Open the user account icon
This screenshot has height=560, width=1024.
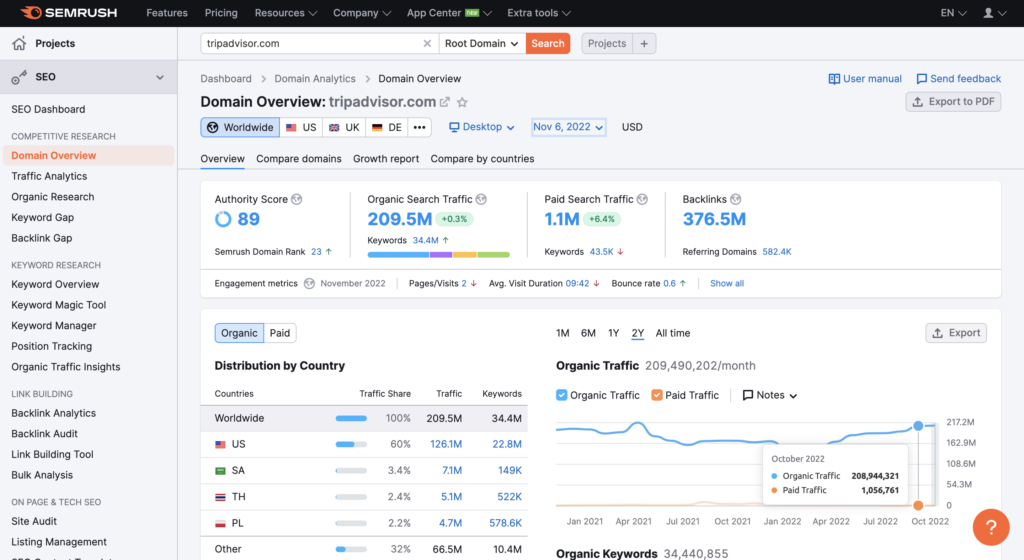click(988, 13)
